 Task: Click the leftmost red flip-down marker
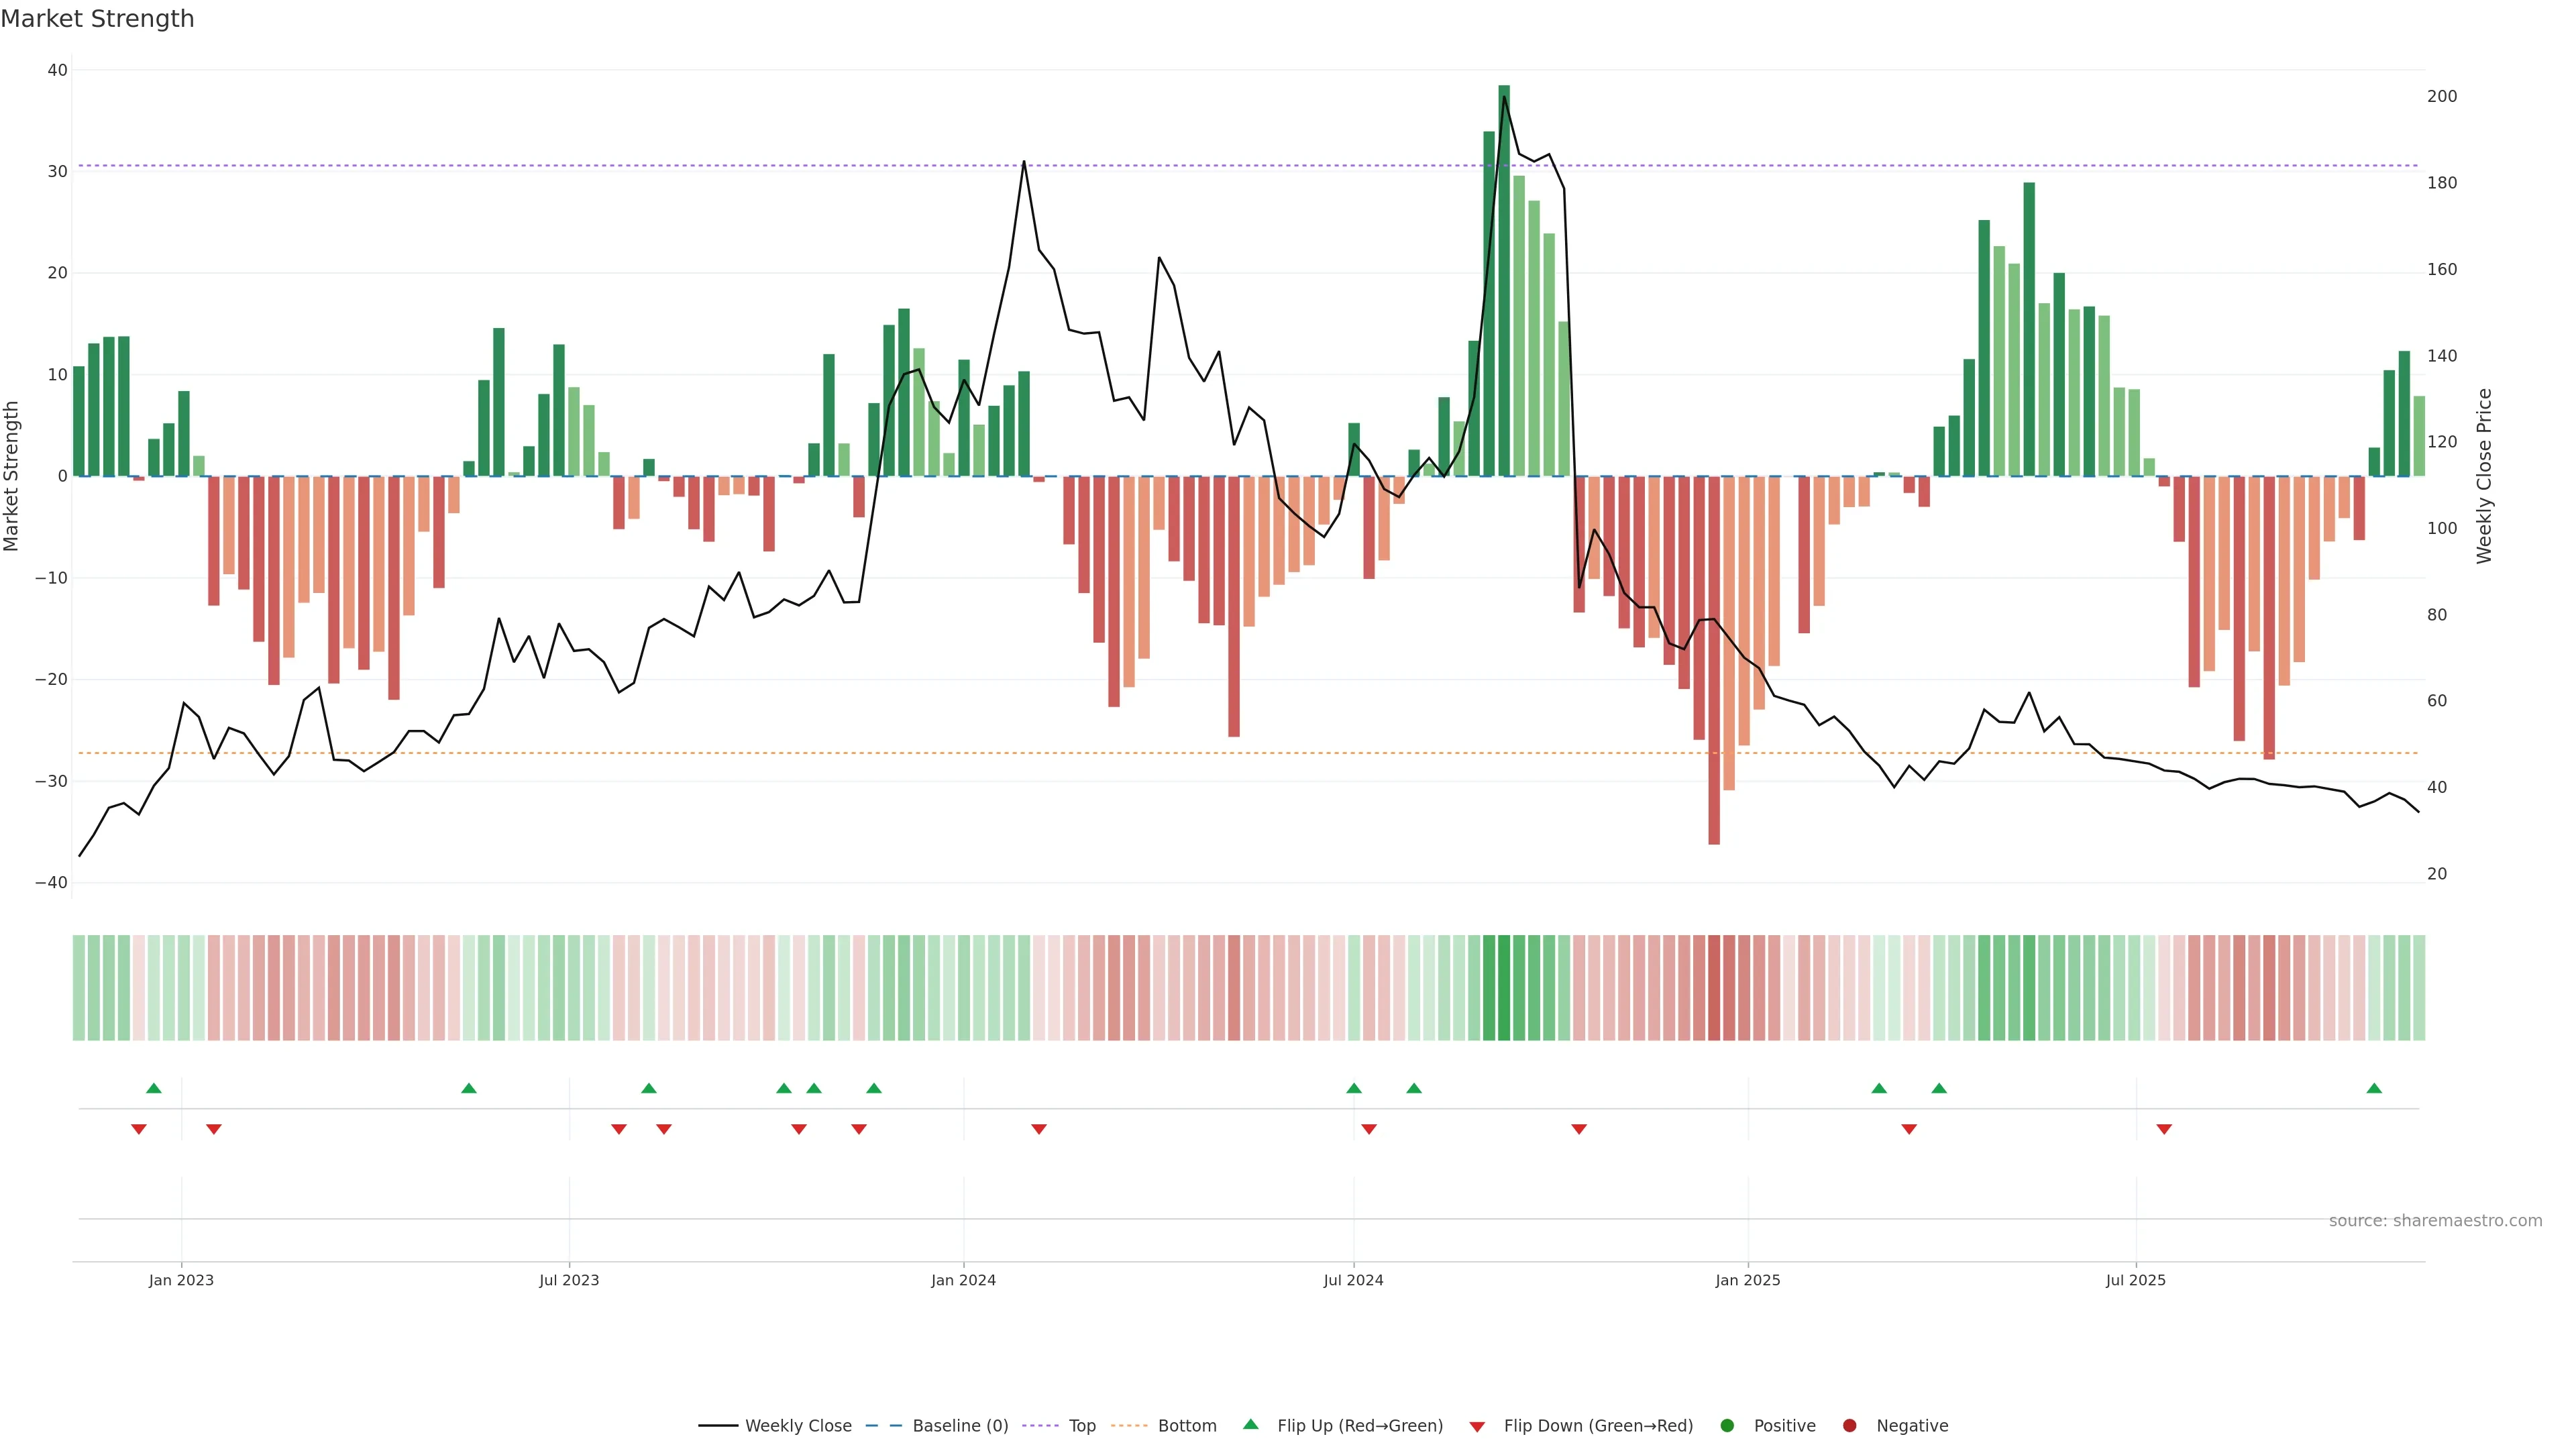coord(139,1129)
